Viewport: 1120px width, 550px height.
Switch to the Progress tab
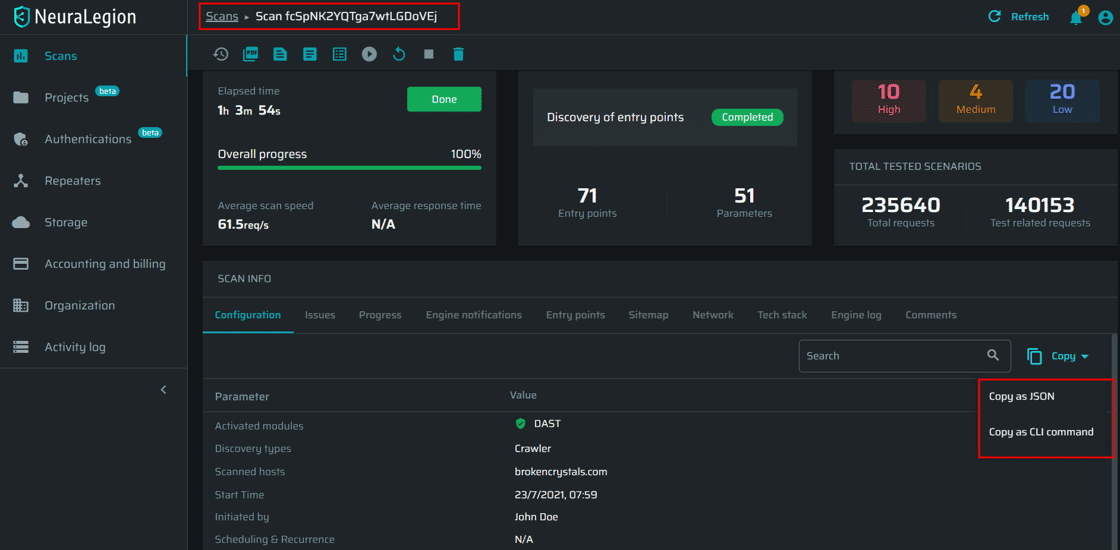pos(380,315)
